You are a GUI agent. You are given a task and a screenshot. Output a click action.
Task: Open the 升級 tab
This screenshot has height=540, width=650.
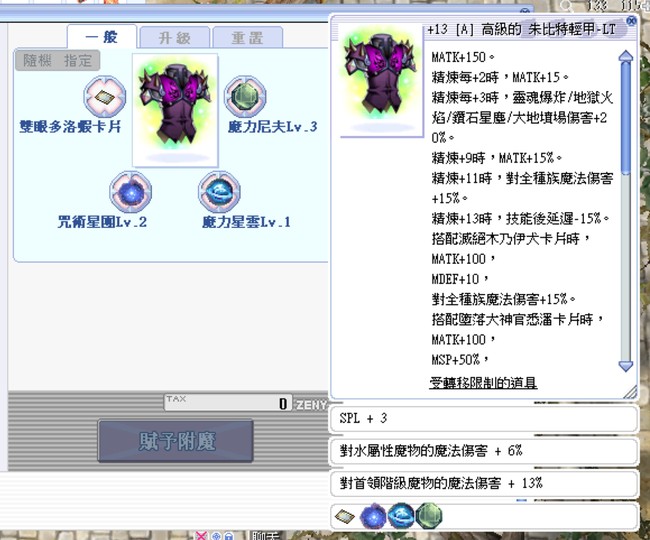pyautogui.click(x=172, y=38)
